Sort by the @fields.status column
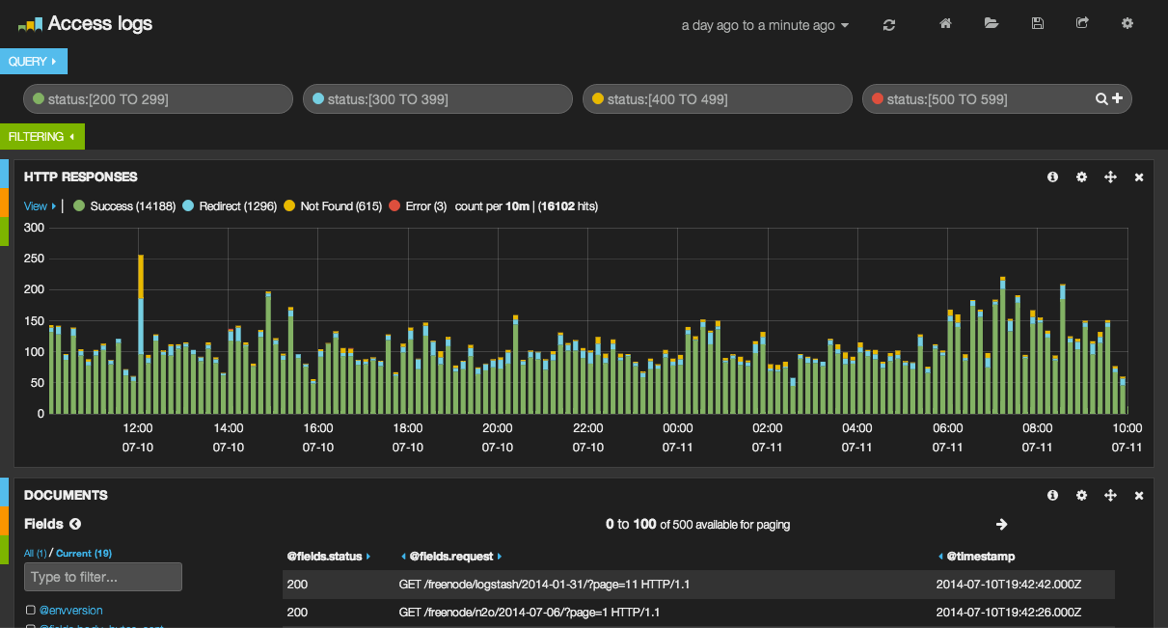This screenshot has width=1168, height=628. pyautogui.click(x=325, y=556)
